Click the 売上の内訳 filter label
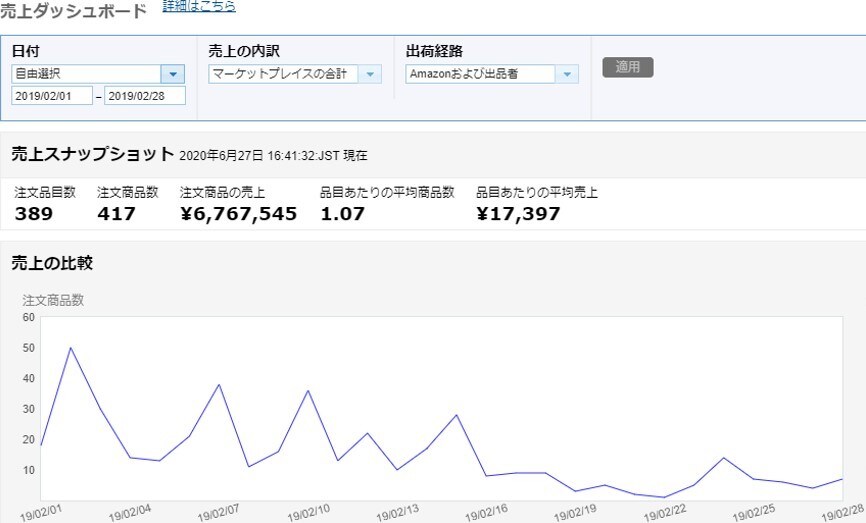The width and height of the screenshot is (866, 523). pyautogui.click(x=244, y=51)
